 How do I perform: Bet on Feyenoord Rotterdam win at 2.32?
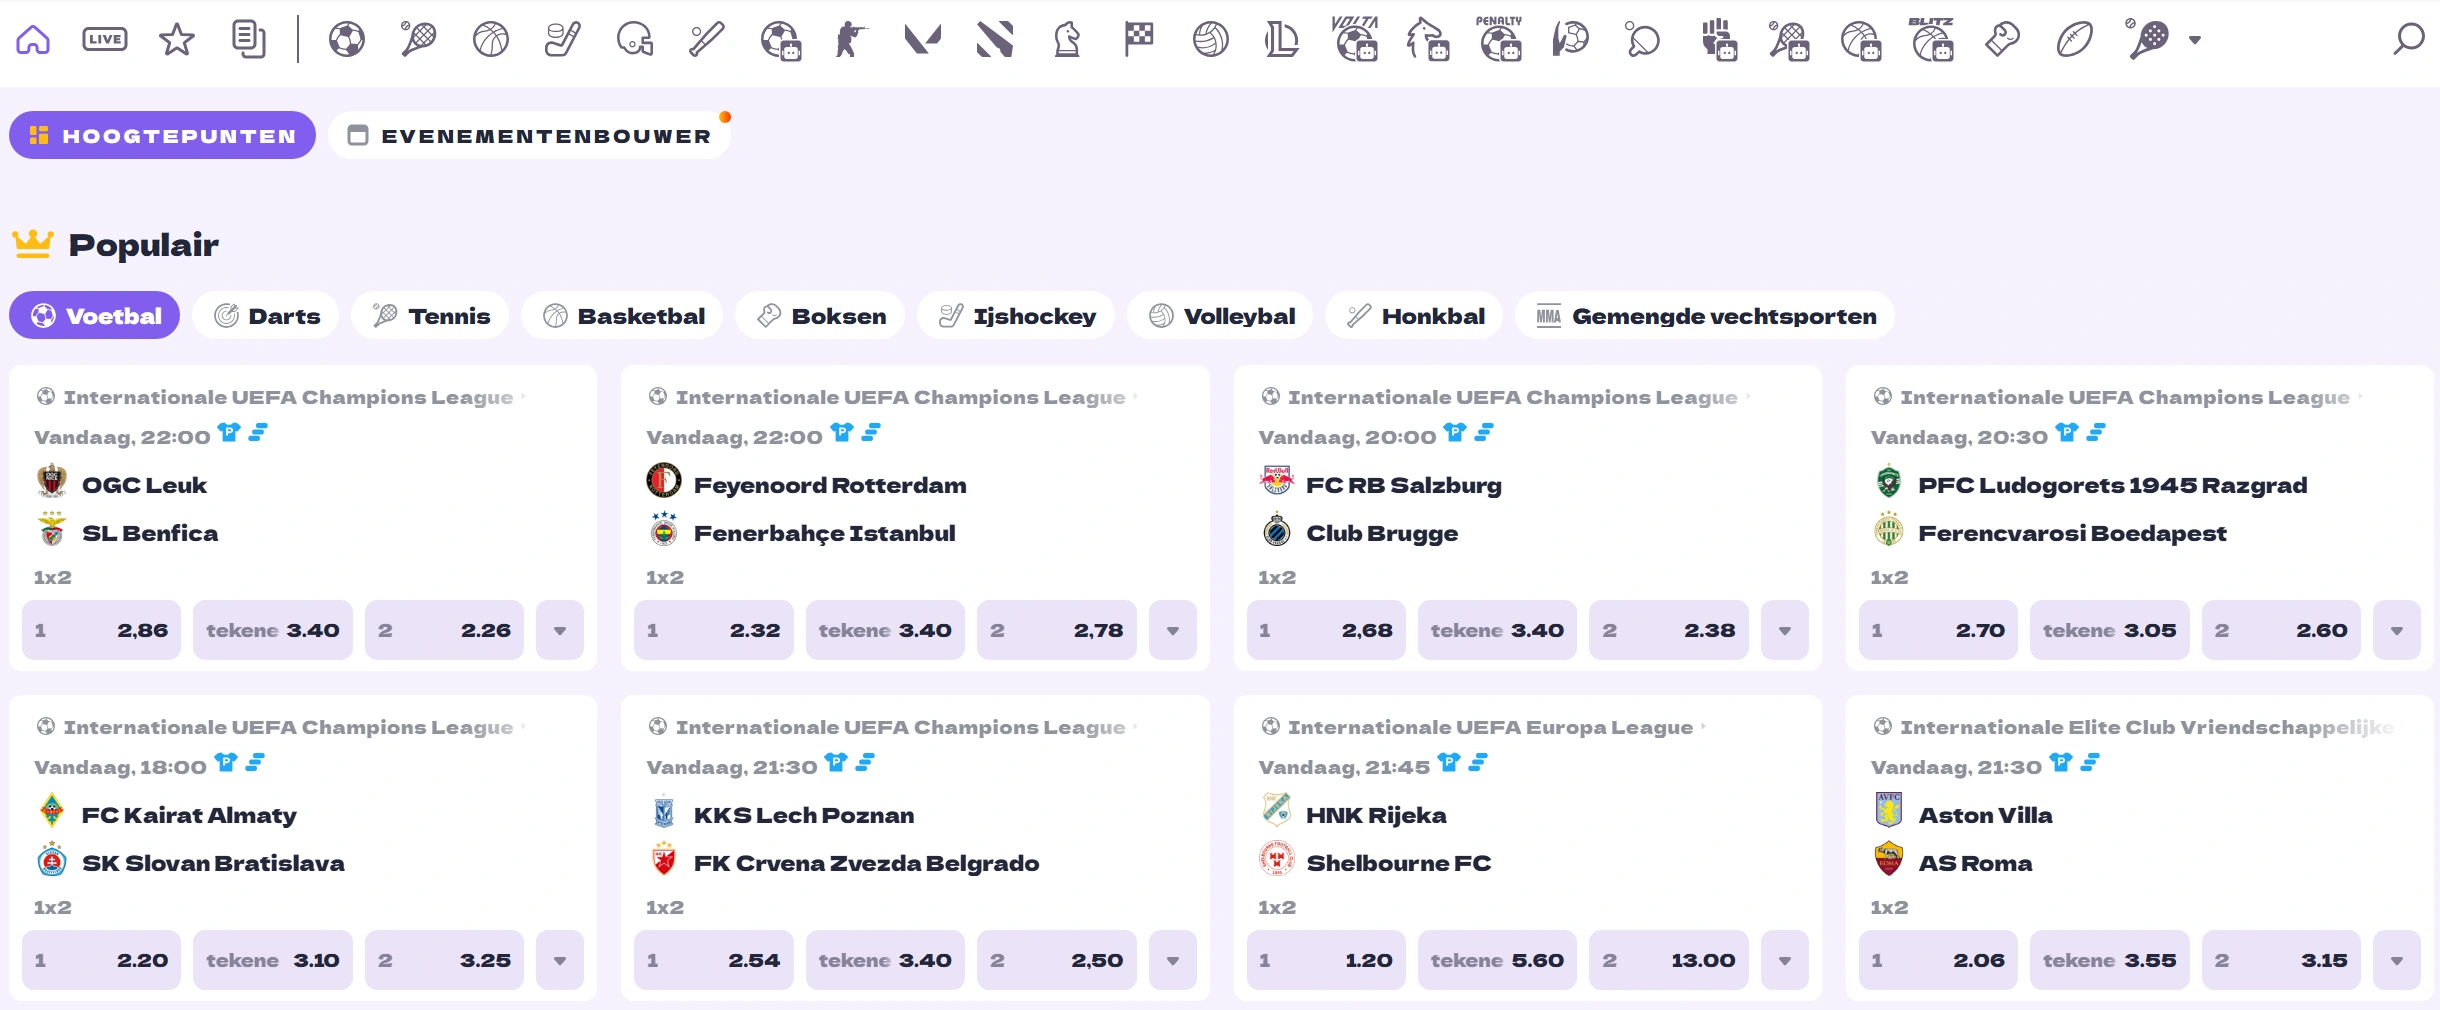(x=714, y=631)
